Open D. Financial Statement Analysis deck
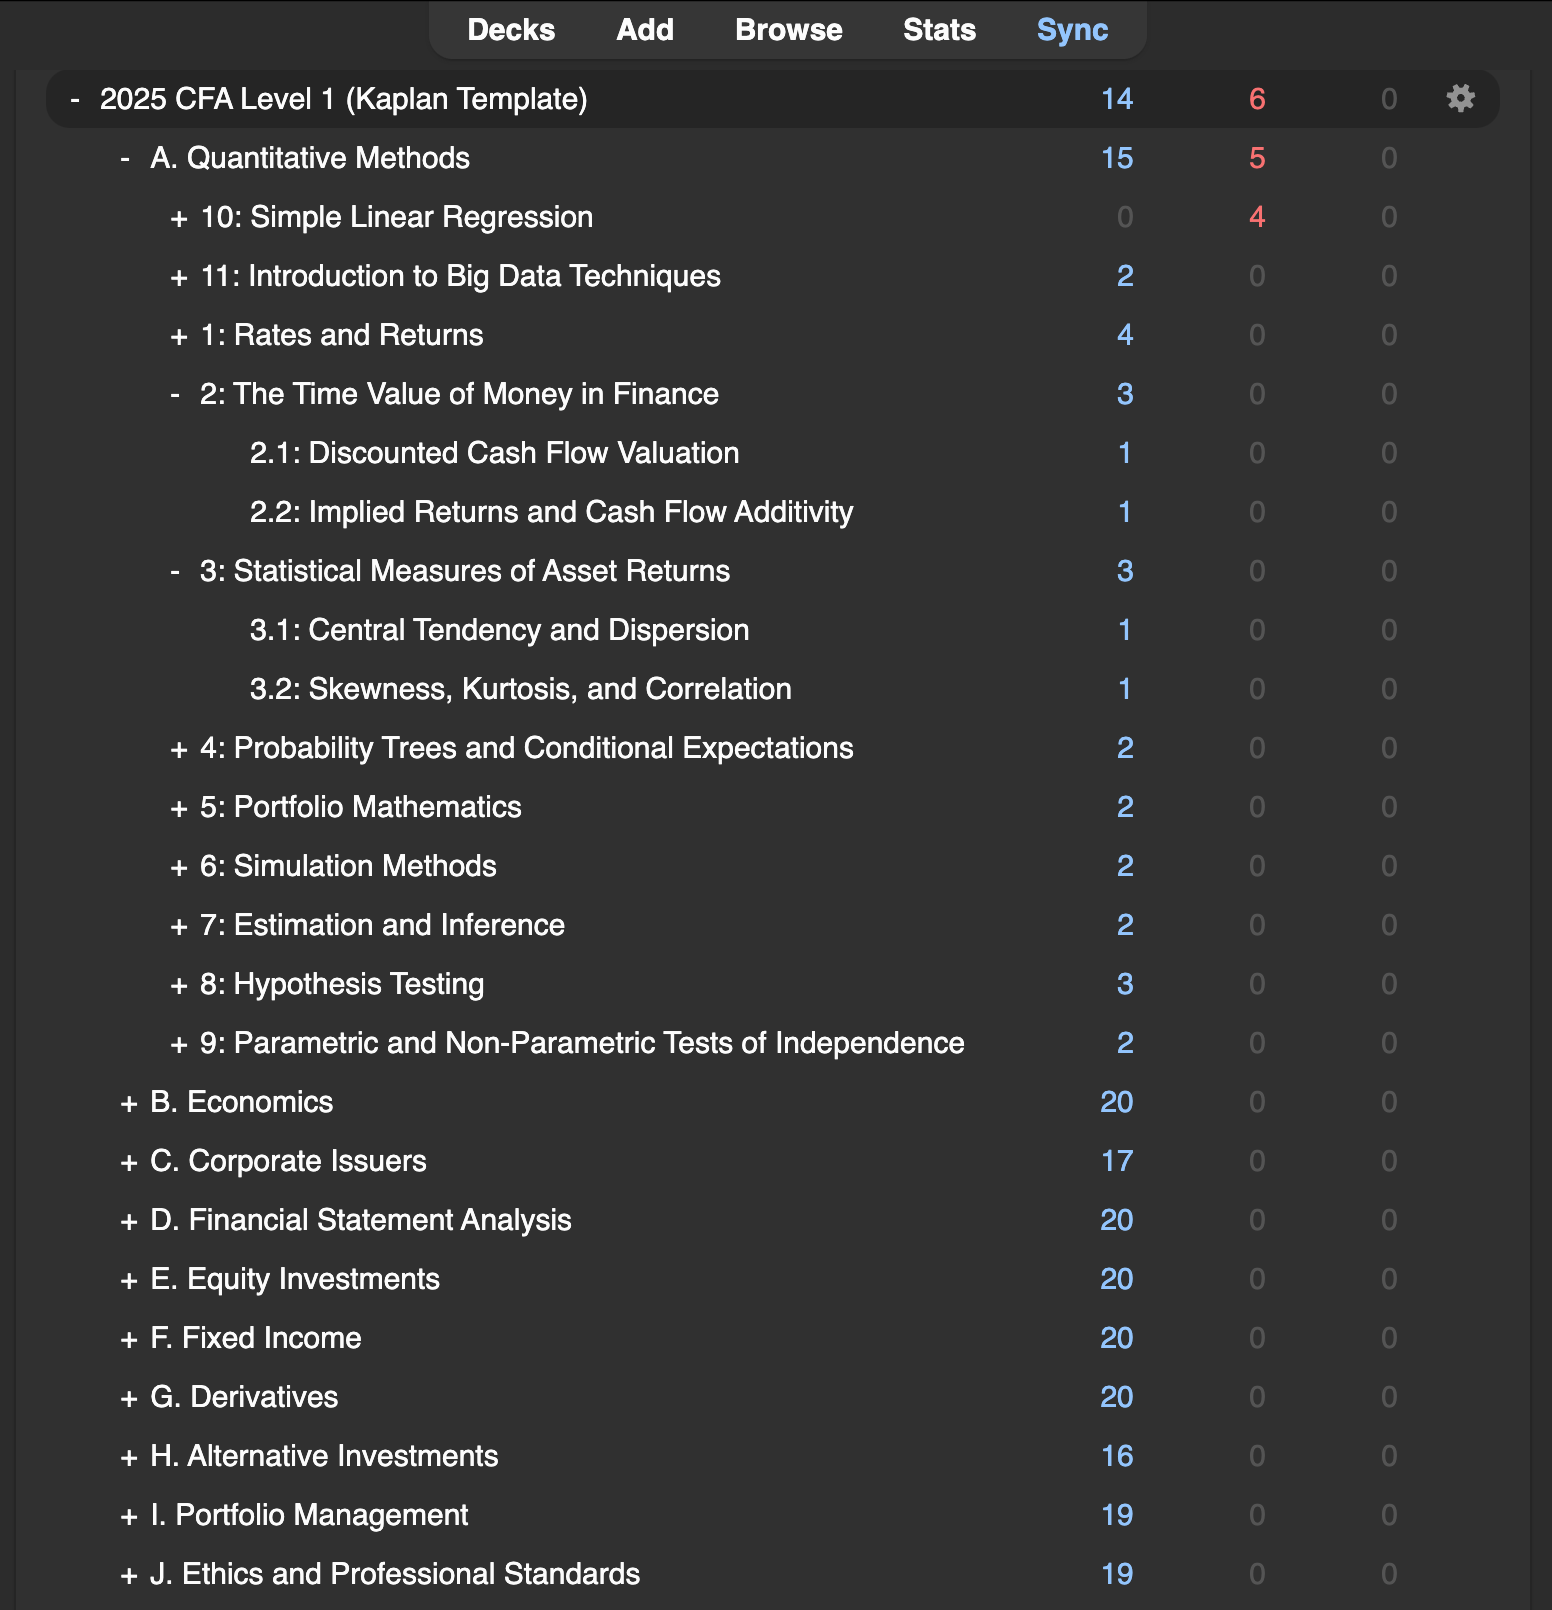The width and height of the screenshot is (1552, 1610). coord(361,1220)
